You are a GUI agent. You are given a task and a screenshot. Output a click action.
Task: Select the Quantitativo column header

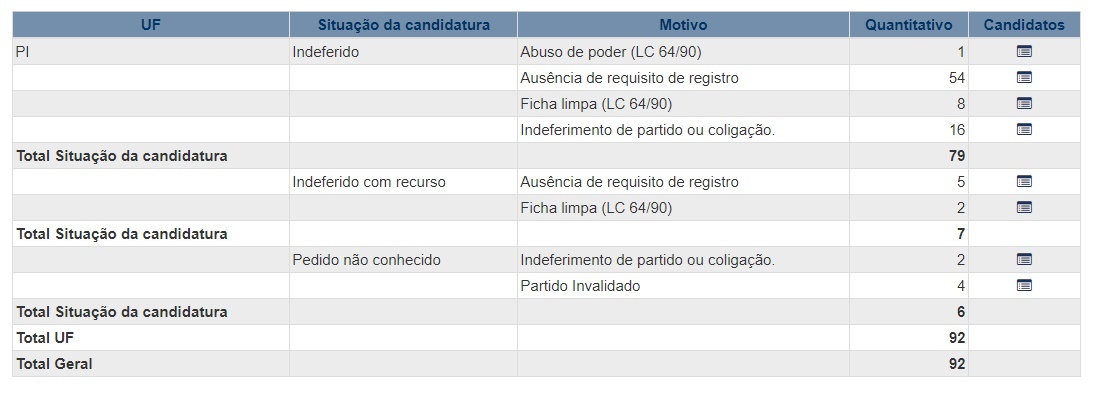(x=908, y=25)
